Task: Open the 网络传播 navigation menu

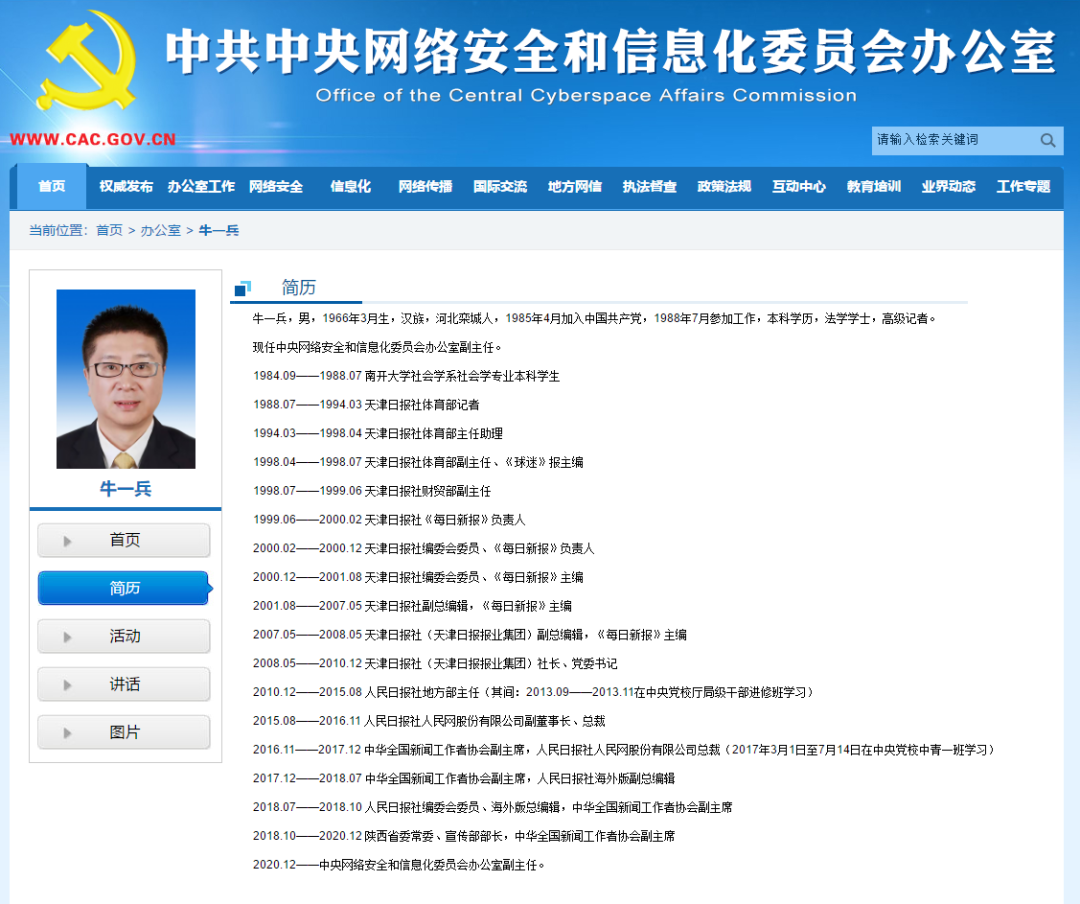Action: click(425, 186)
